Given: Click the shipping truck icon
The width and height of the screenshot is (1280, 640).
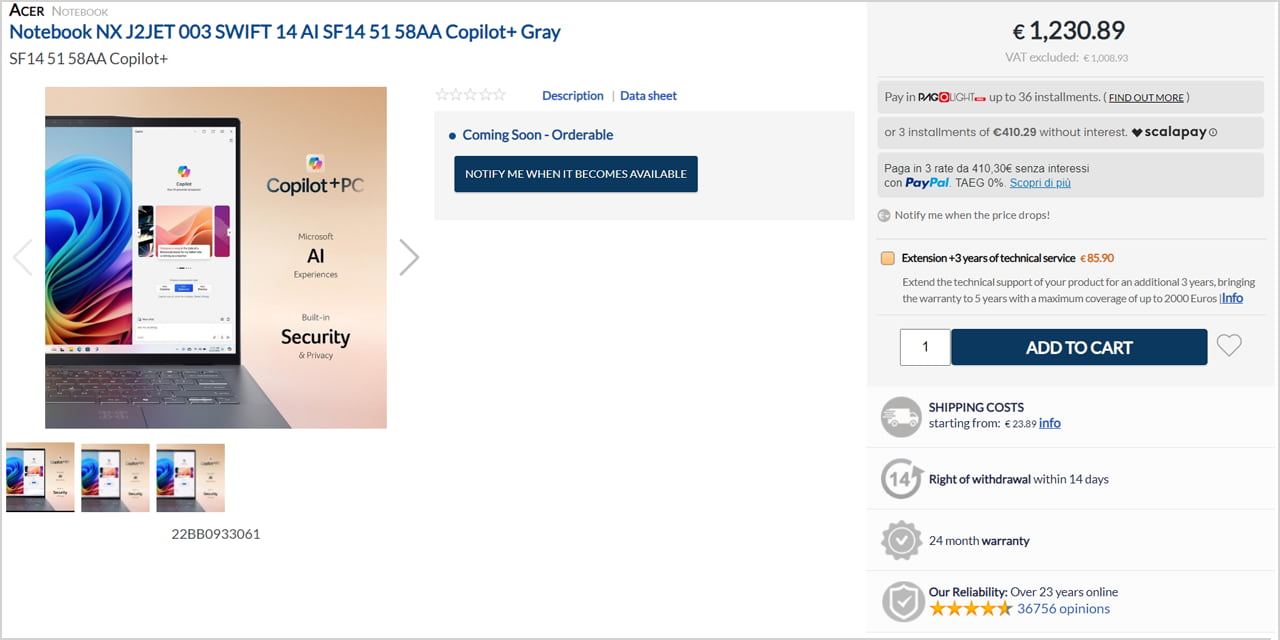Looking at the screenshot, I should point(901,417).
